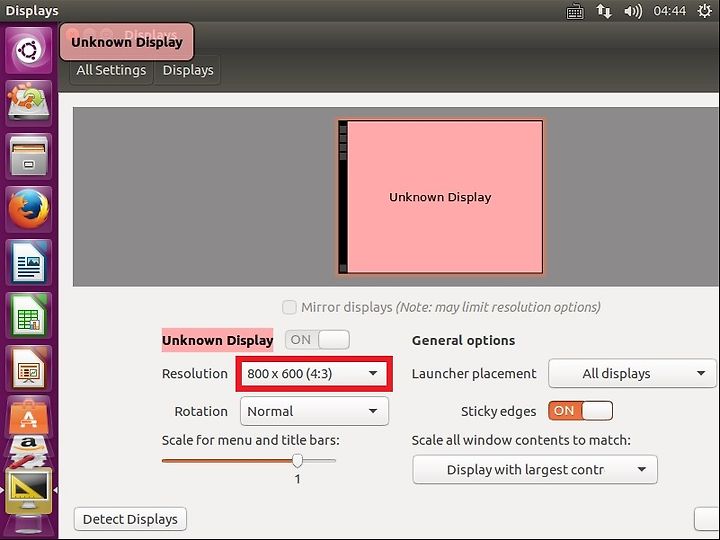Screen dimensions: 720x540
Task: Open LibreOffice Writer from the launcher
Action: tap(28, 262)
